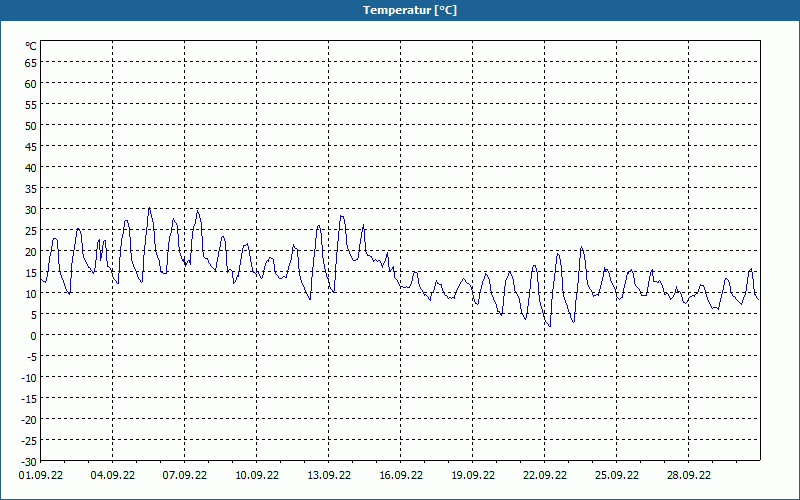Image resolution: width=800 pixels, height=500 pixels.
Task: Click the 0 y-axis label
Action: pos(34,336)
